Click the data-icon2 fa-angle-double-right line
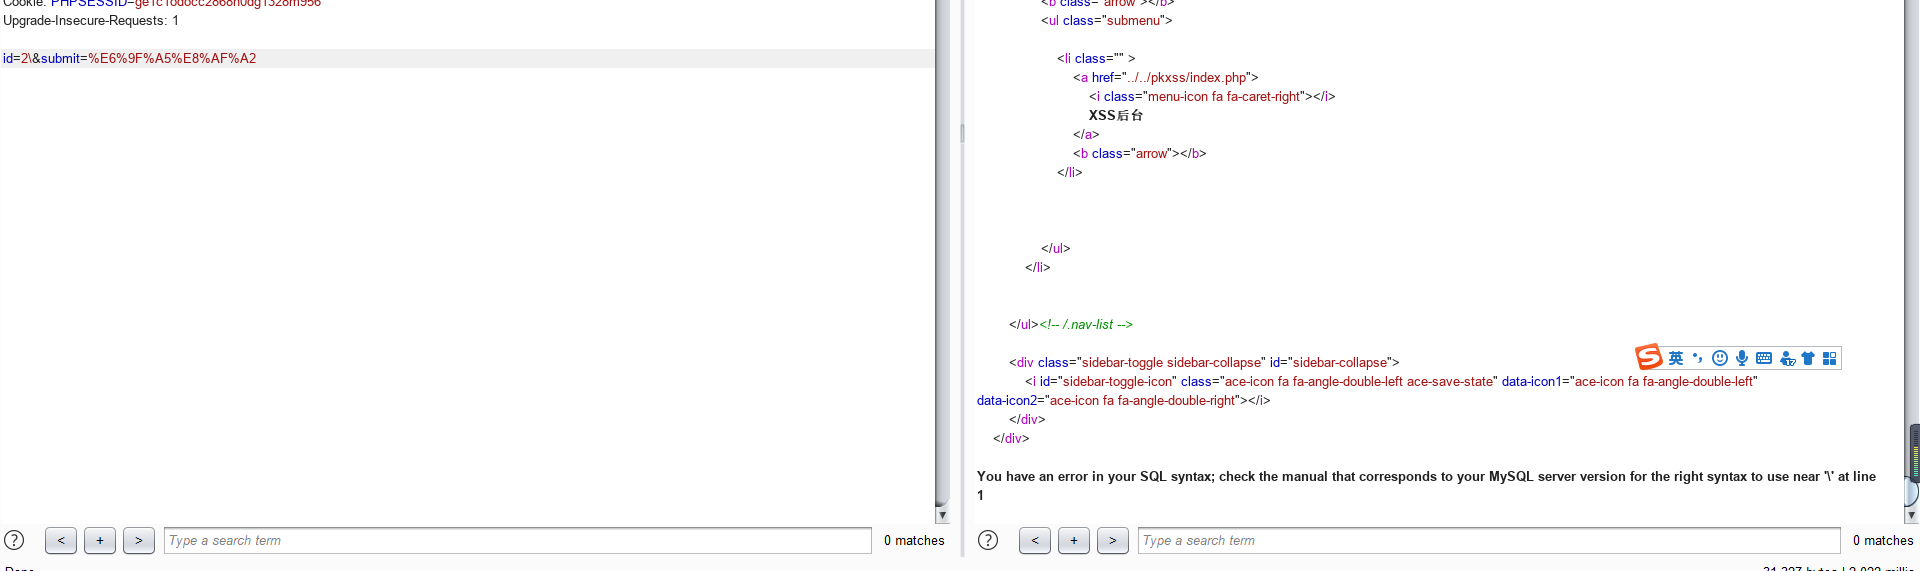 (1123, 400)
